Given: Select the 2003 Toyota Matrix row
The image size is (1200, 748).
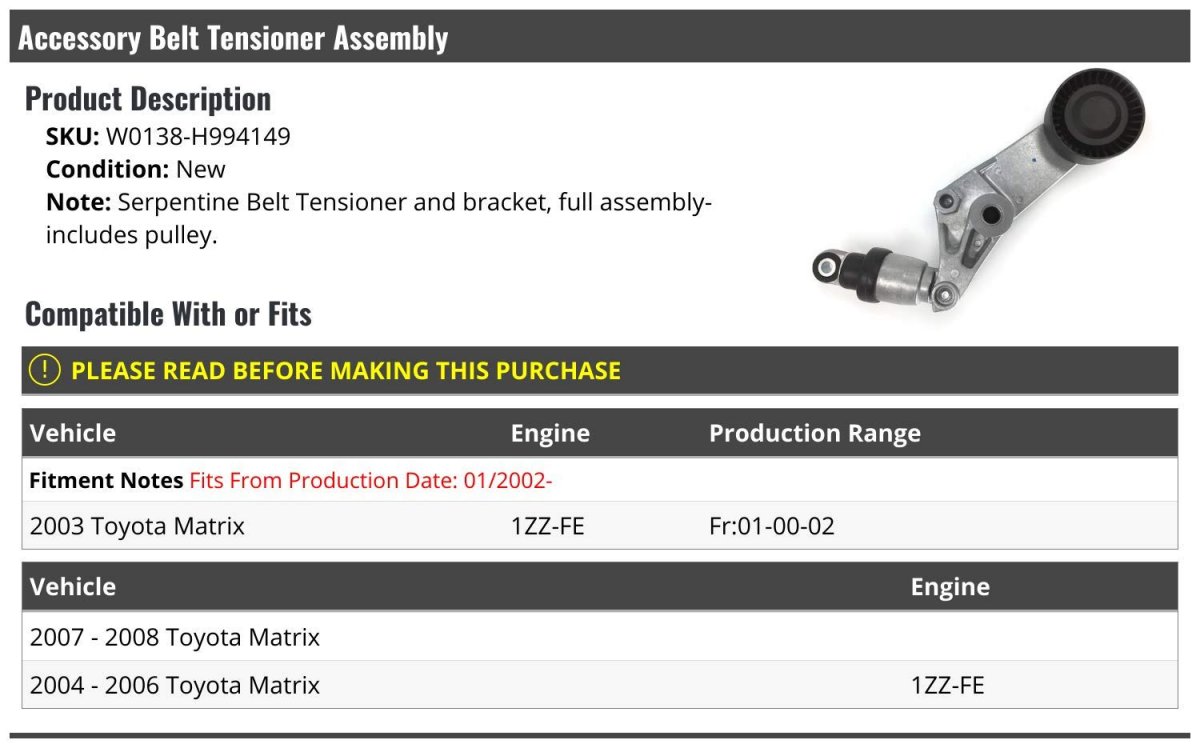Looking at the screenshot, I should 137,526.
